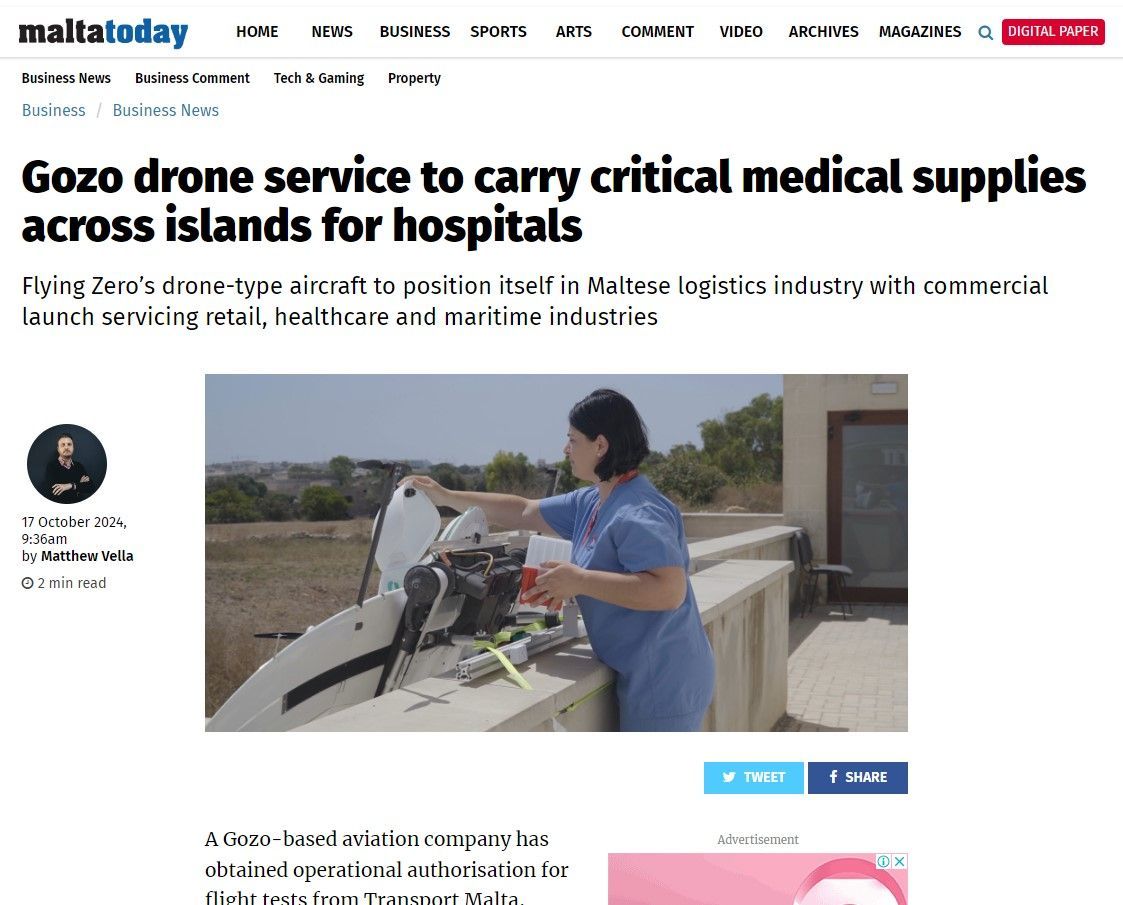This screenshot has width=1123, height=905.
Task: Click the author avatar photo
Action: (x=67, y=464)
